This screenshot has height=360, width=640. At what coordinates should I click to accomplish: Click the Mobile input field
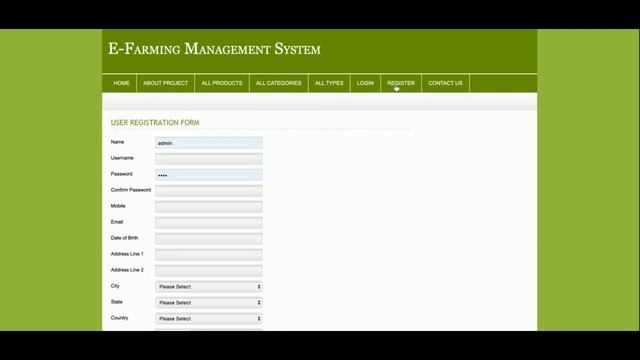click(209, 207)
